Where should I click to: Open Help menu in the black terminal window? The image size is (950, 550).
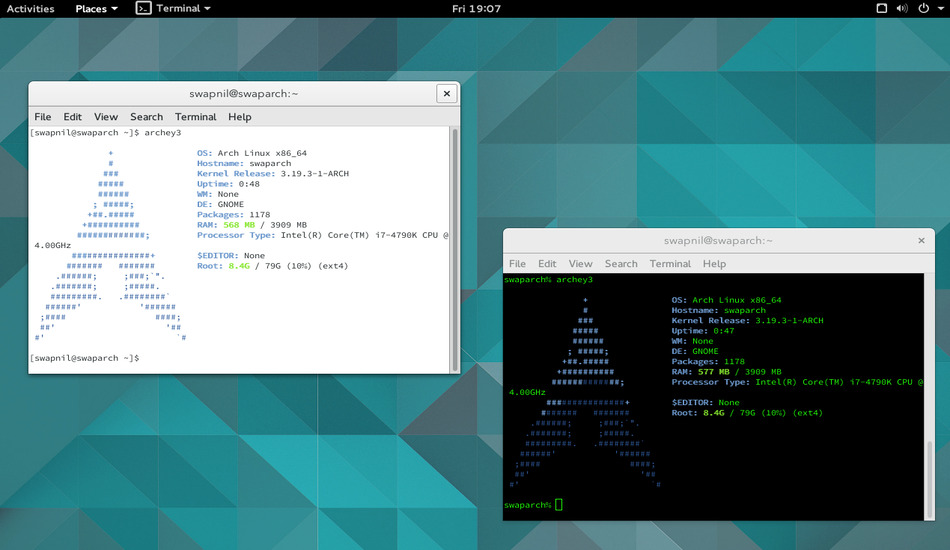tap(714, 263)
